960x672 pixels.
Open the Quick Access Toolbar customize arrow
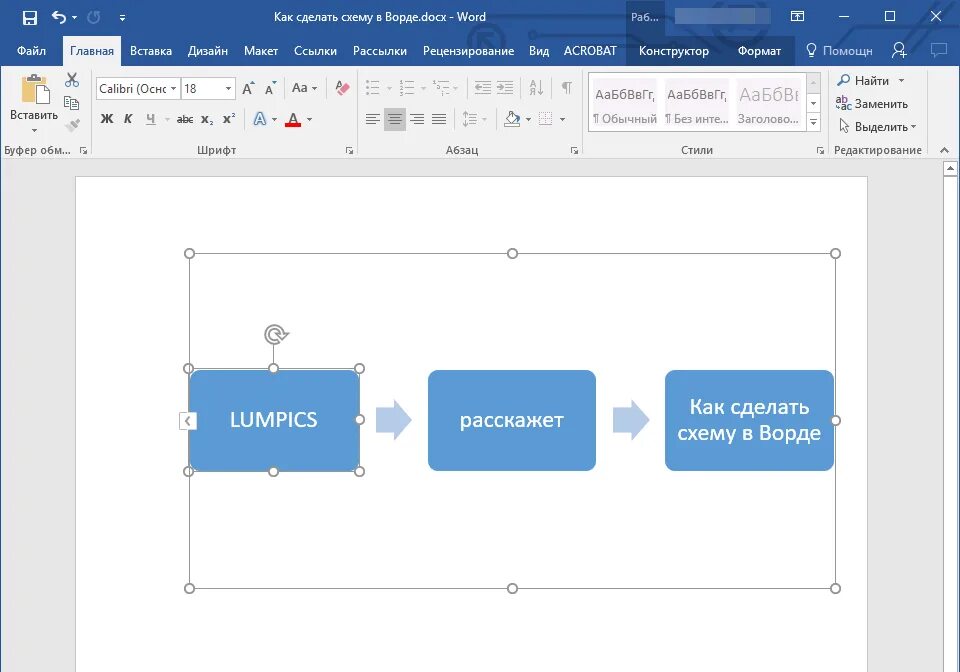coord(122,18)
